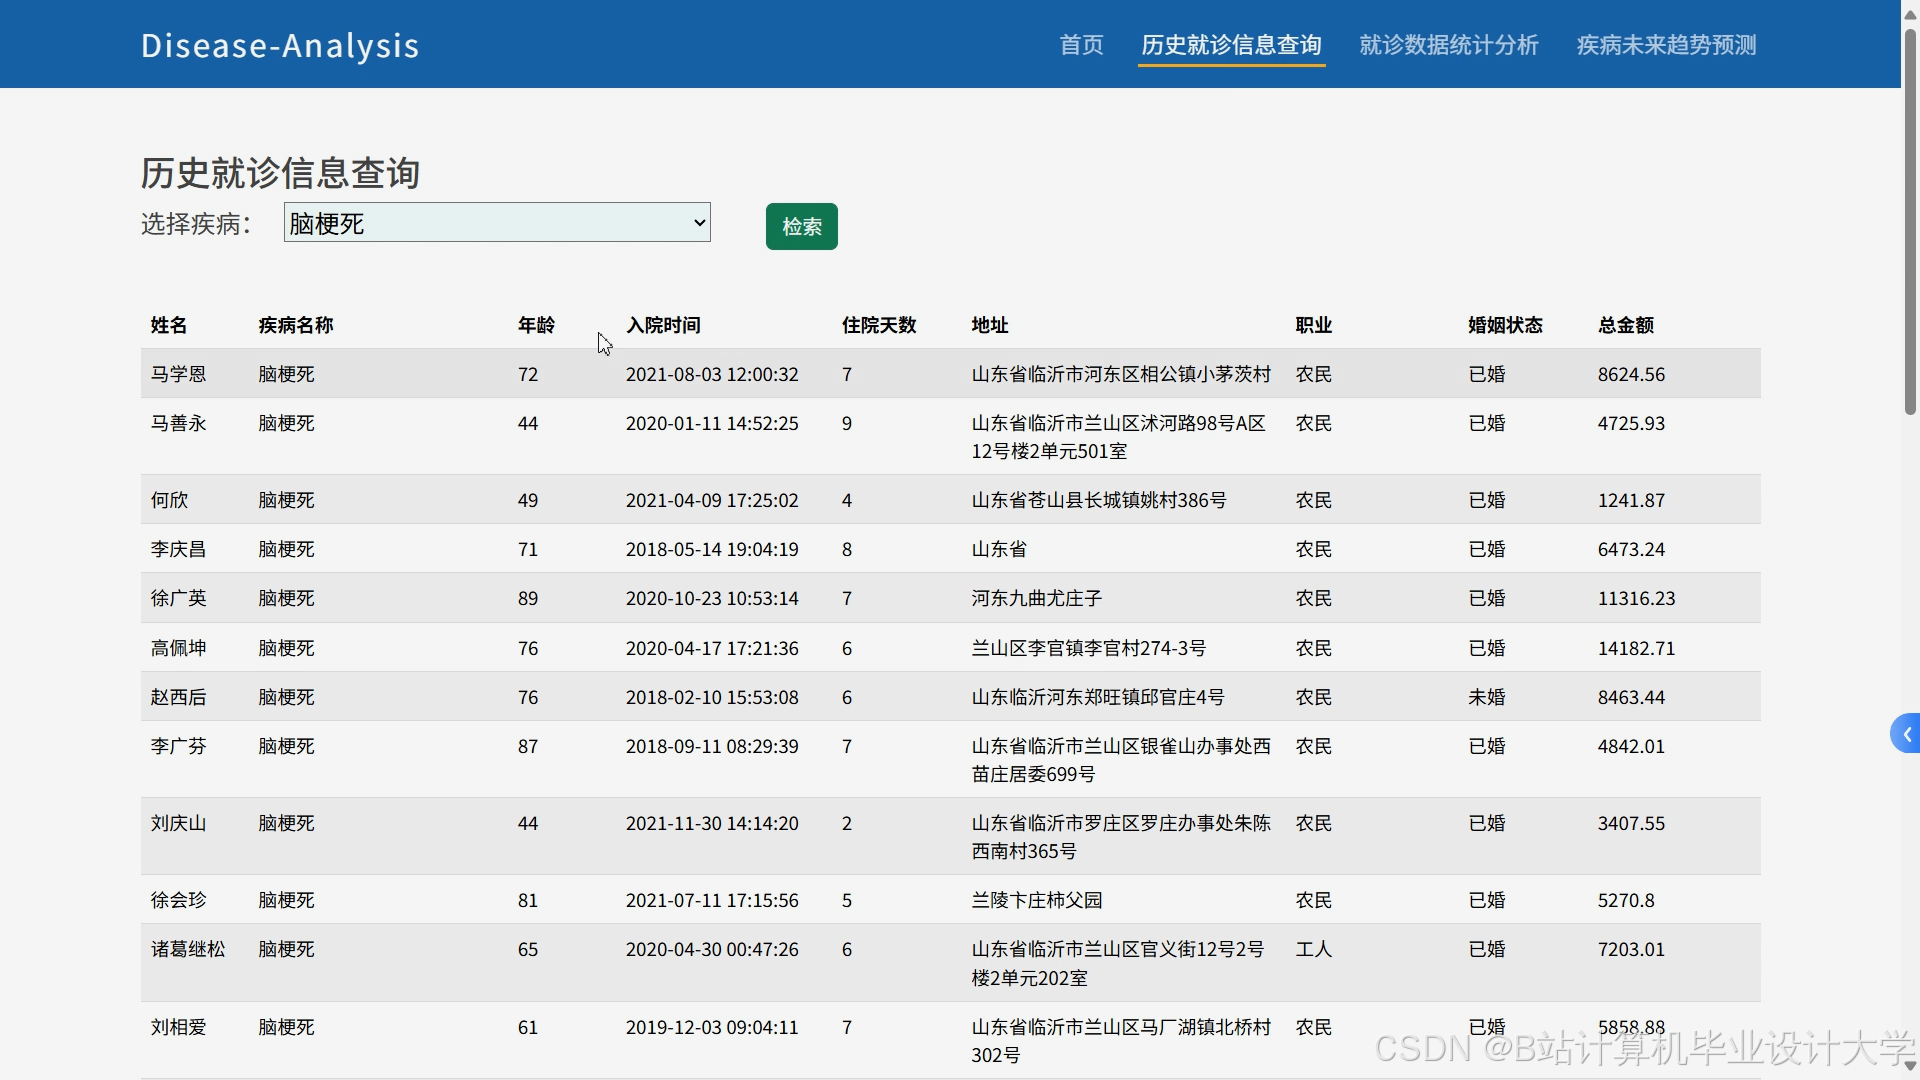Click the 姓名 column header
The height and width of the screenshot is (1080, 1920).
[169, 325]
